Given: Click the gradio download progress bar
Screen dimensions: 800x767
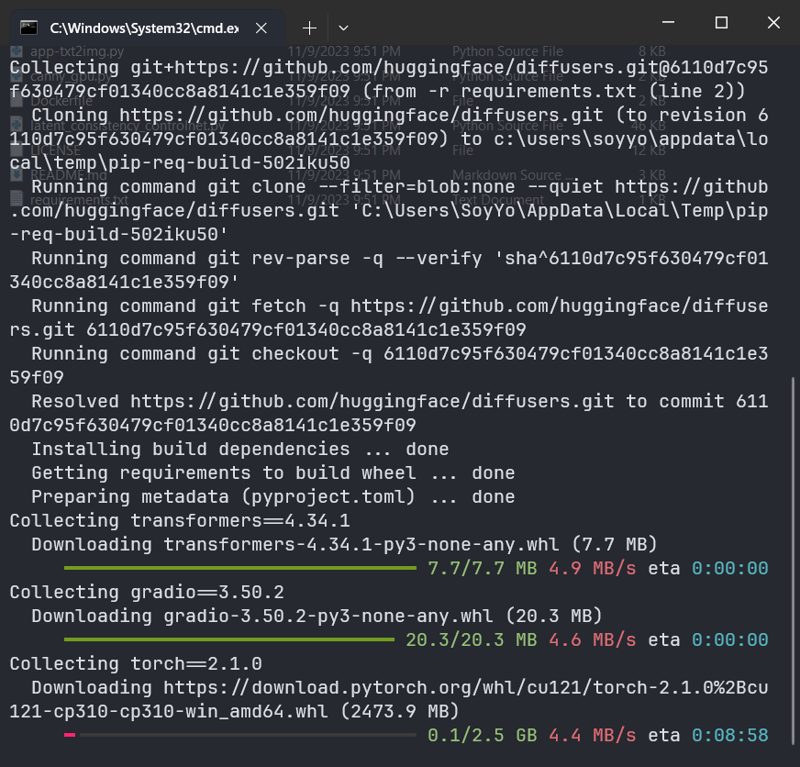Looking at the screenshot, I should point(229,639).
